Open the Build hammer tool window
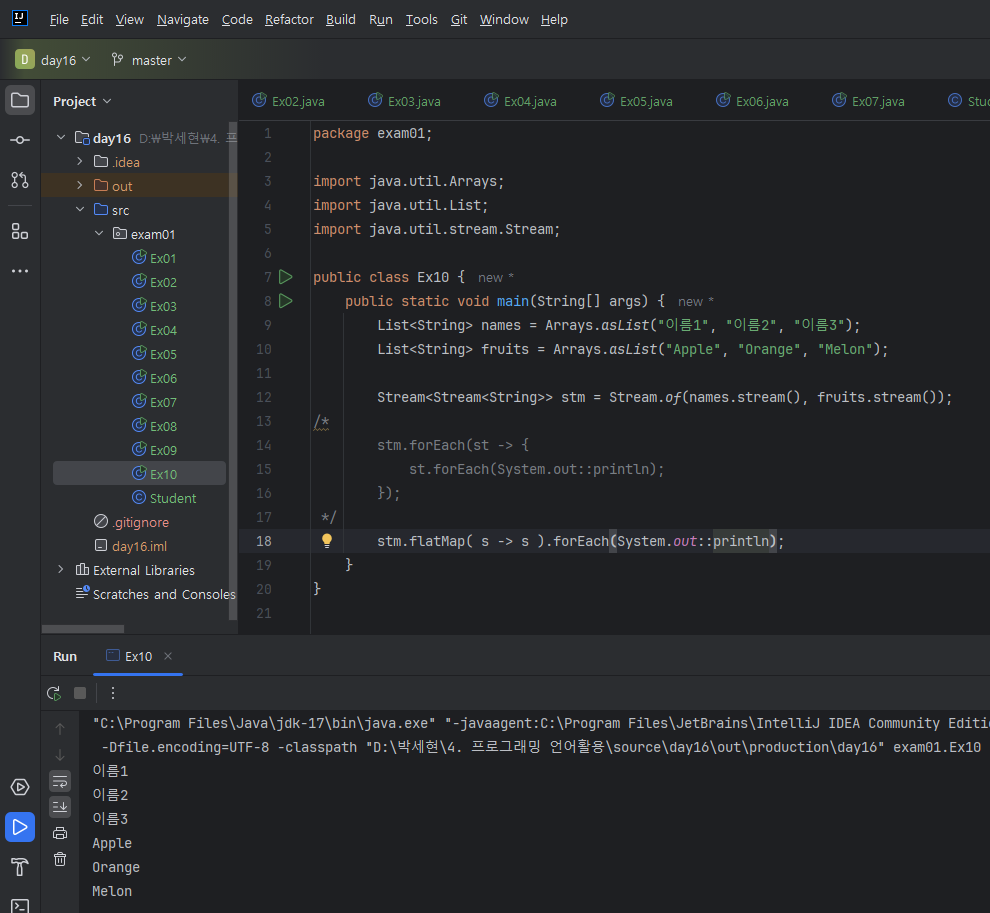This screenshot has width=990, height=913. (20, 866)
